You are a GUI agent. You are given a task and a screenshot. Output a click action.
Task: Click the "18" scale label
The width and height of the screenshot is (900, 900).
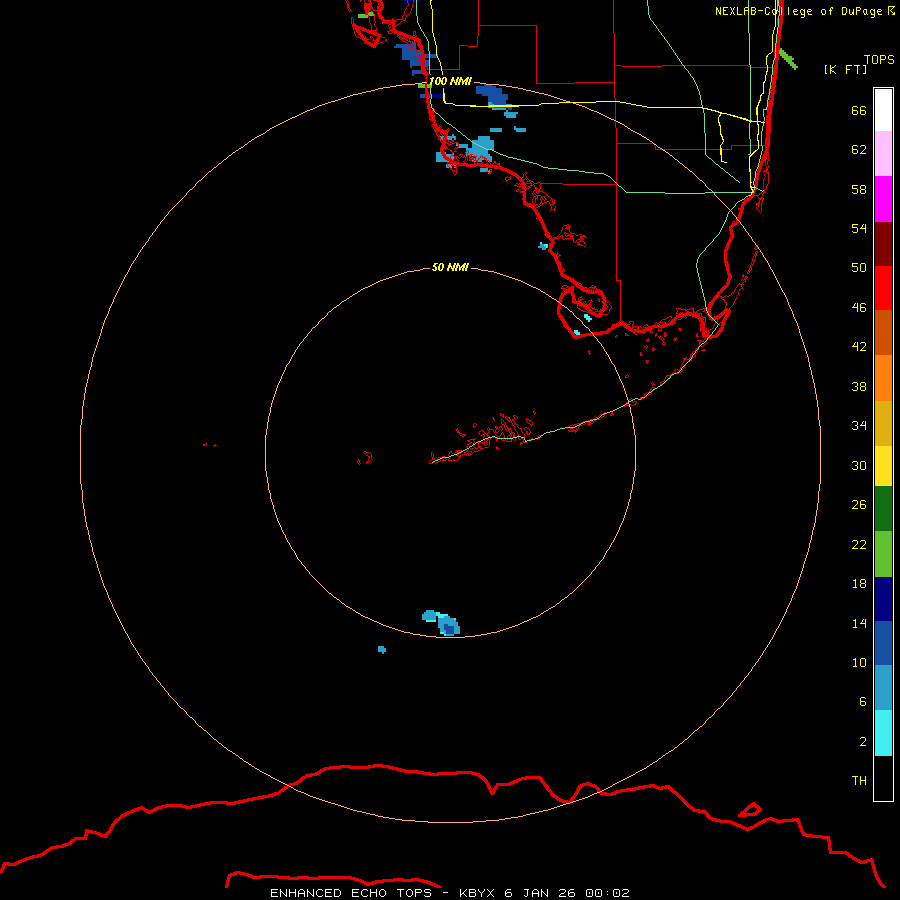tap(859, 583)
